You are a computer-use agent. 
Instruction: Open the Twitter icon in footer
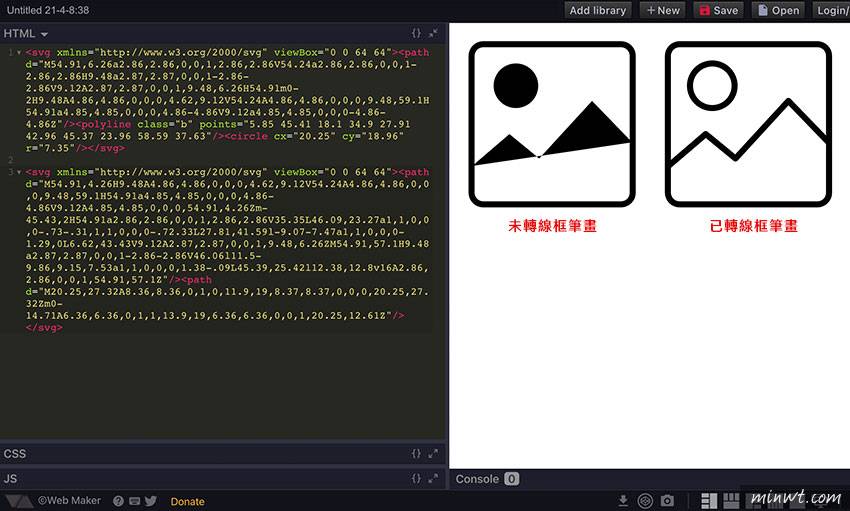coord(151,501)
